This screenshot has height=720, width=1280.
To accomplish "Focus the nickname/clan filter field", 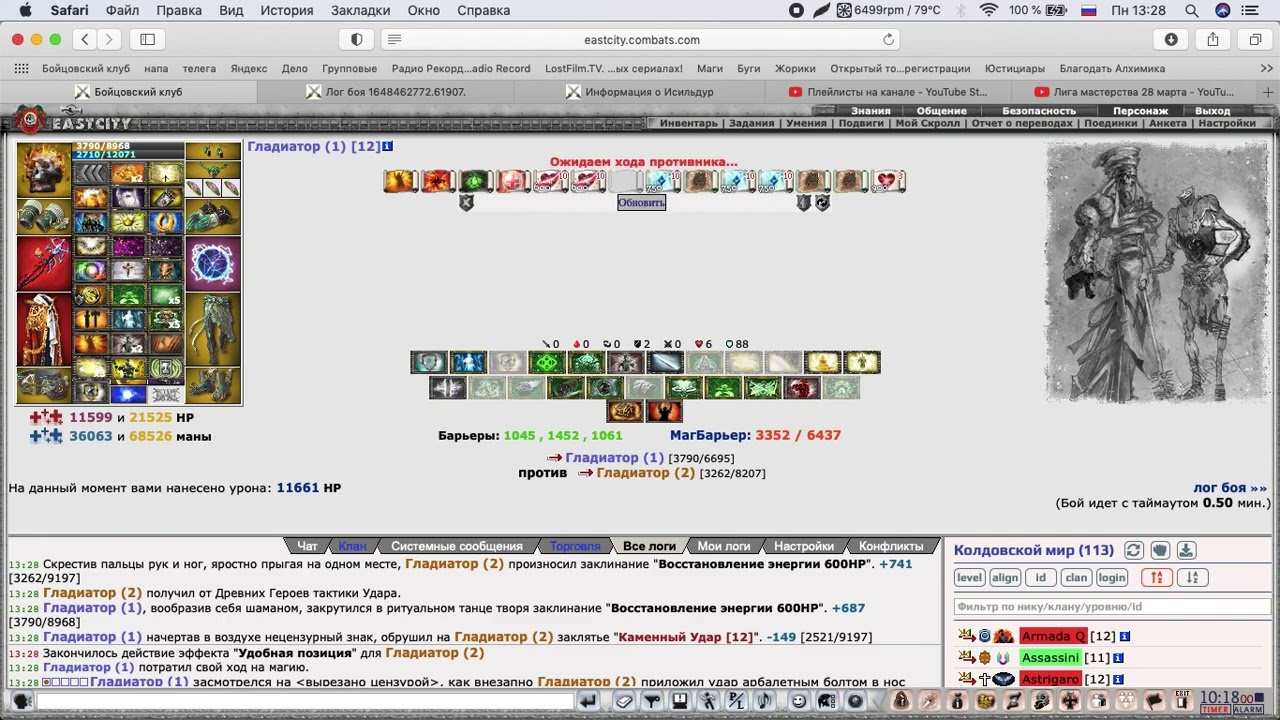I will [1110, 606].
